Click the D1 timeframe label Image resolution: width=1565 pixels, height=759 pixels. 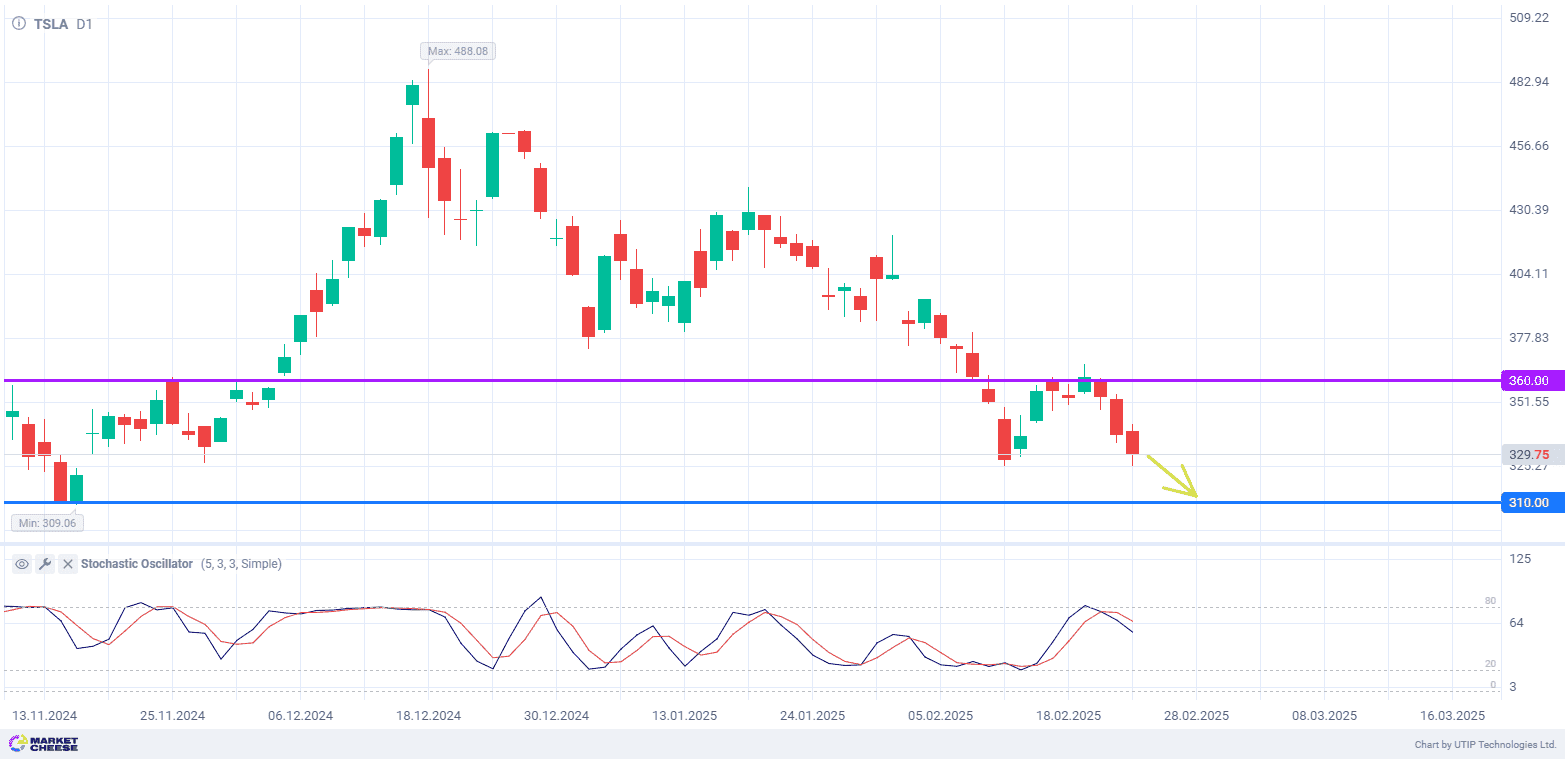(84, 24)
